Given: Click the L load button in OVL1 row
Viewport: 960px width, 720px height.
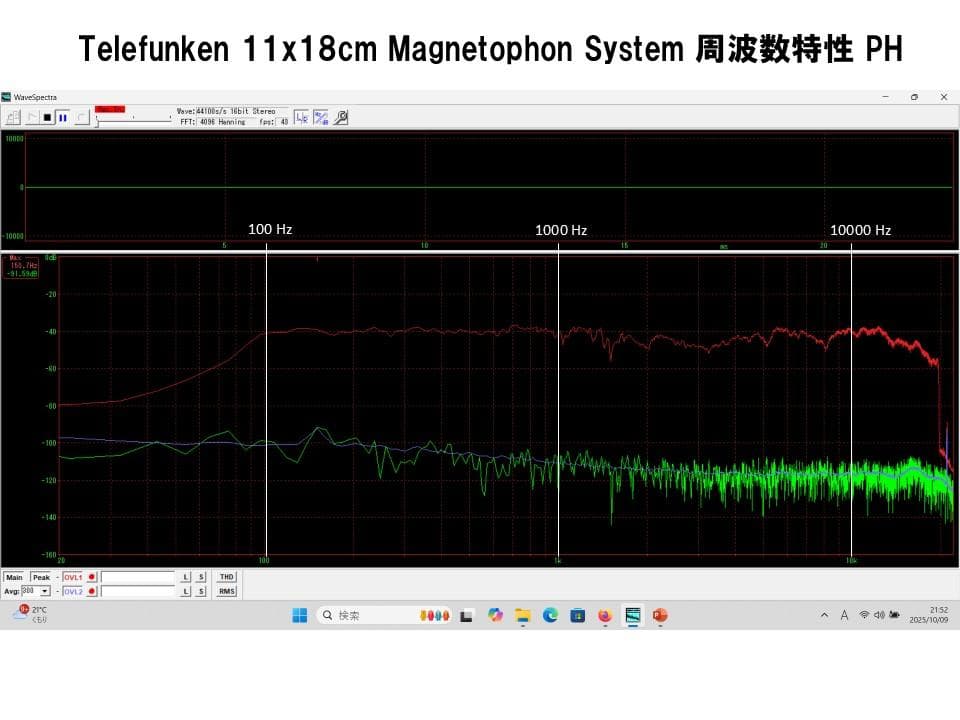Looking at the screenshot, I should click(186, 577).
